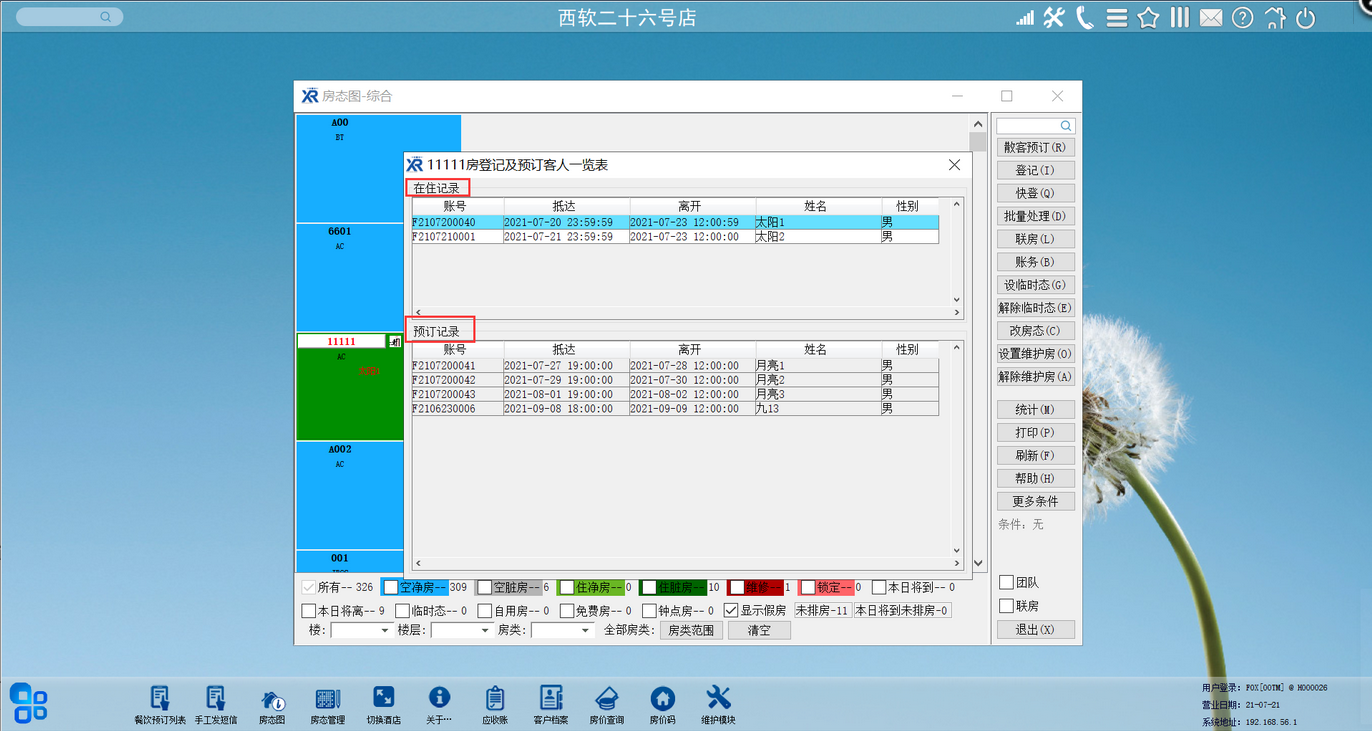Click the 退出(X) button
This screenshot has height=731, width=1372.
[x=1035, y=630]
